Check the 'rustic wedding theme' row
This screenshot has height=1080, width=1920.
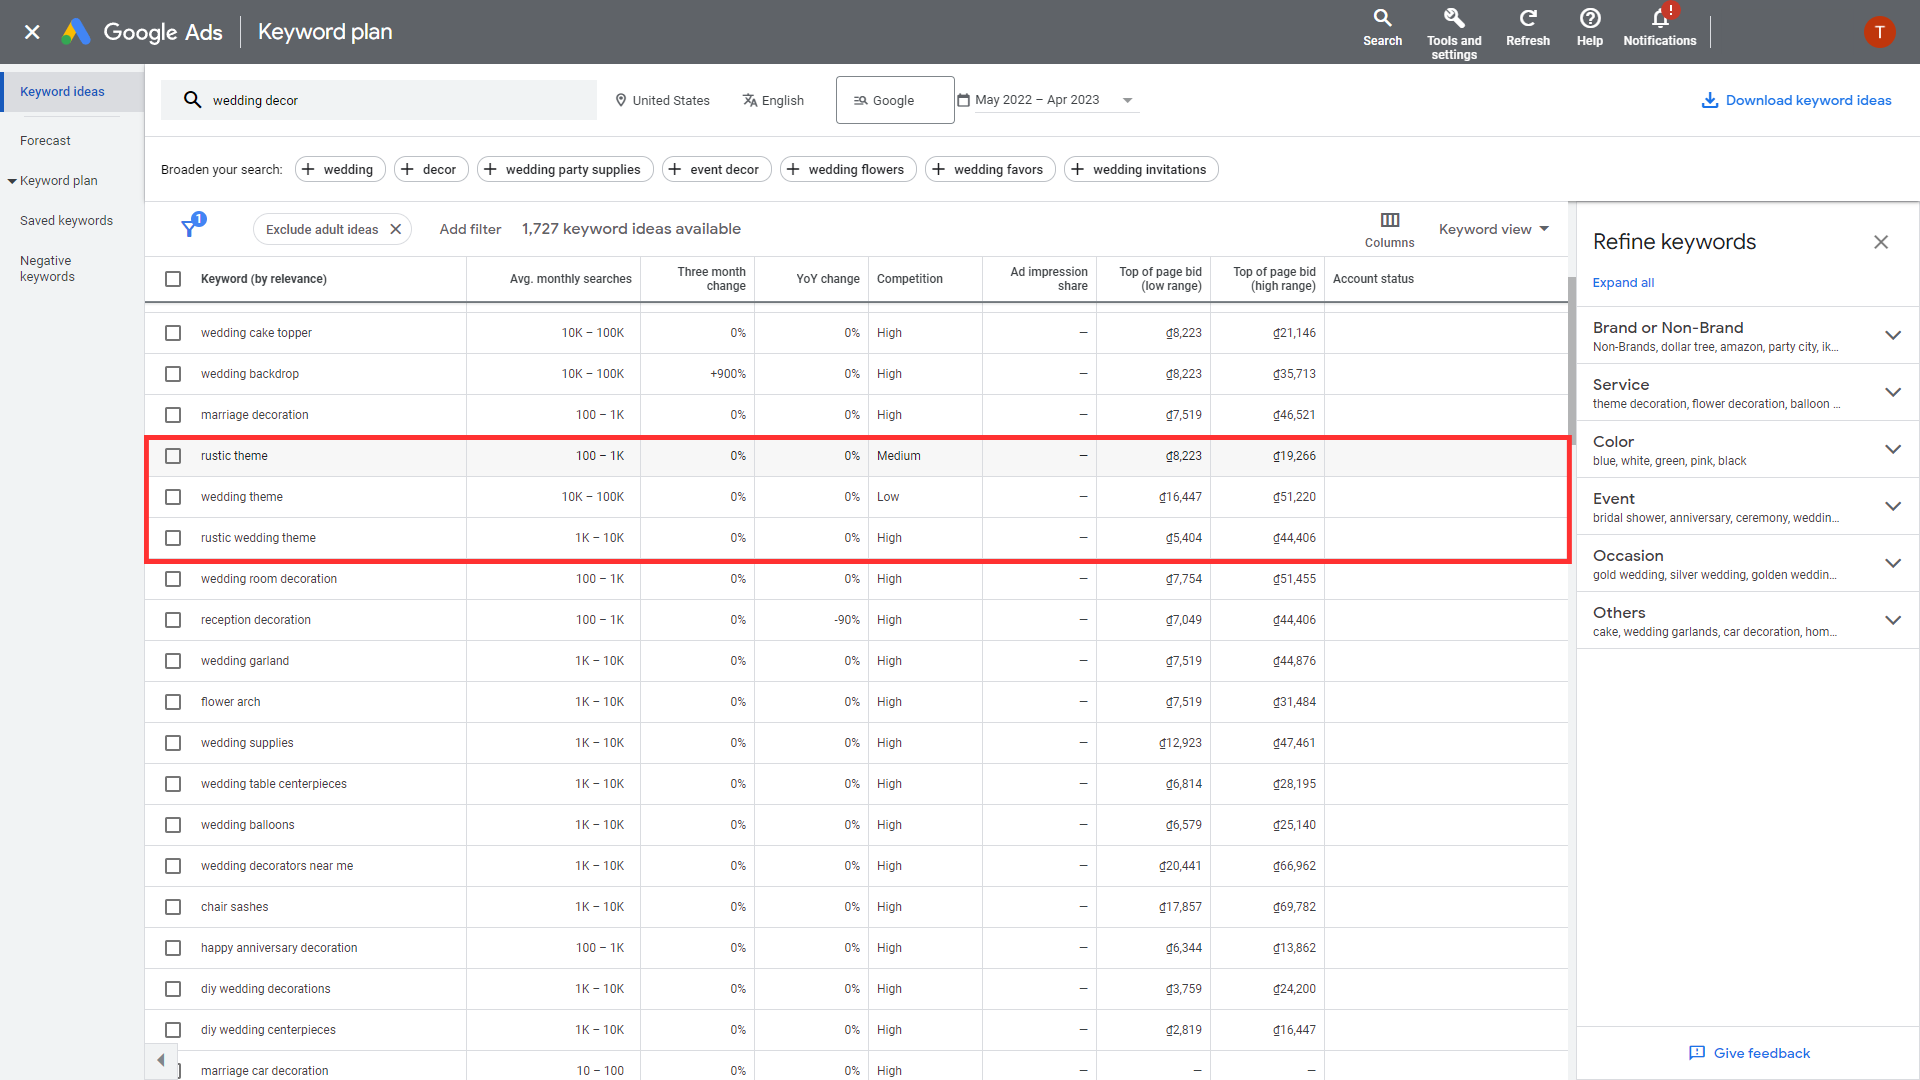point(173,538)
